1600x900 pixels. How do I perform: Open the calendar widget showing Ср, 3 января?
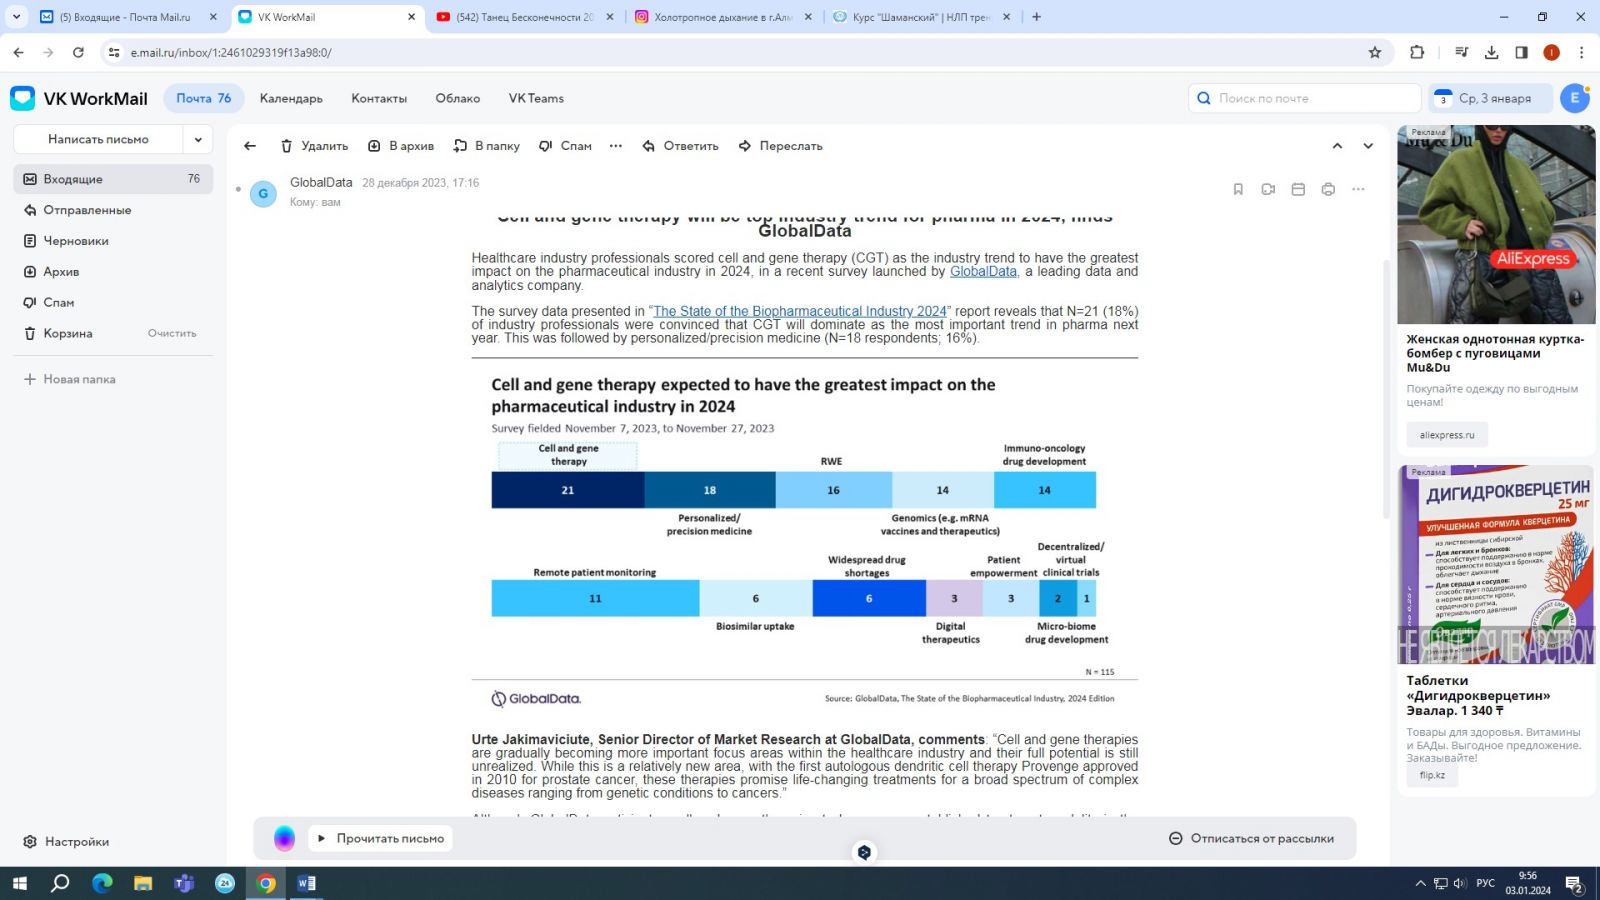click(x=1490, y=98)
